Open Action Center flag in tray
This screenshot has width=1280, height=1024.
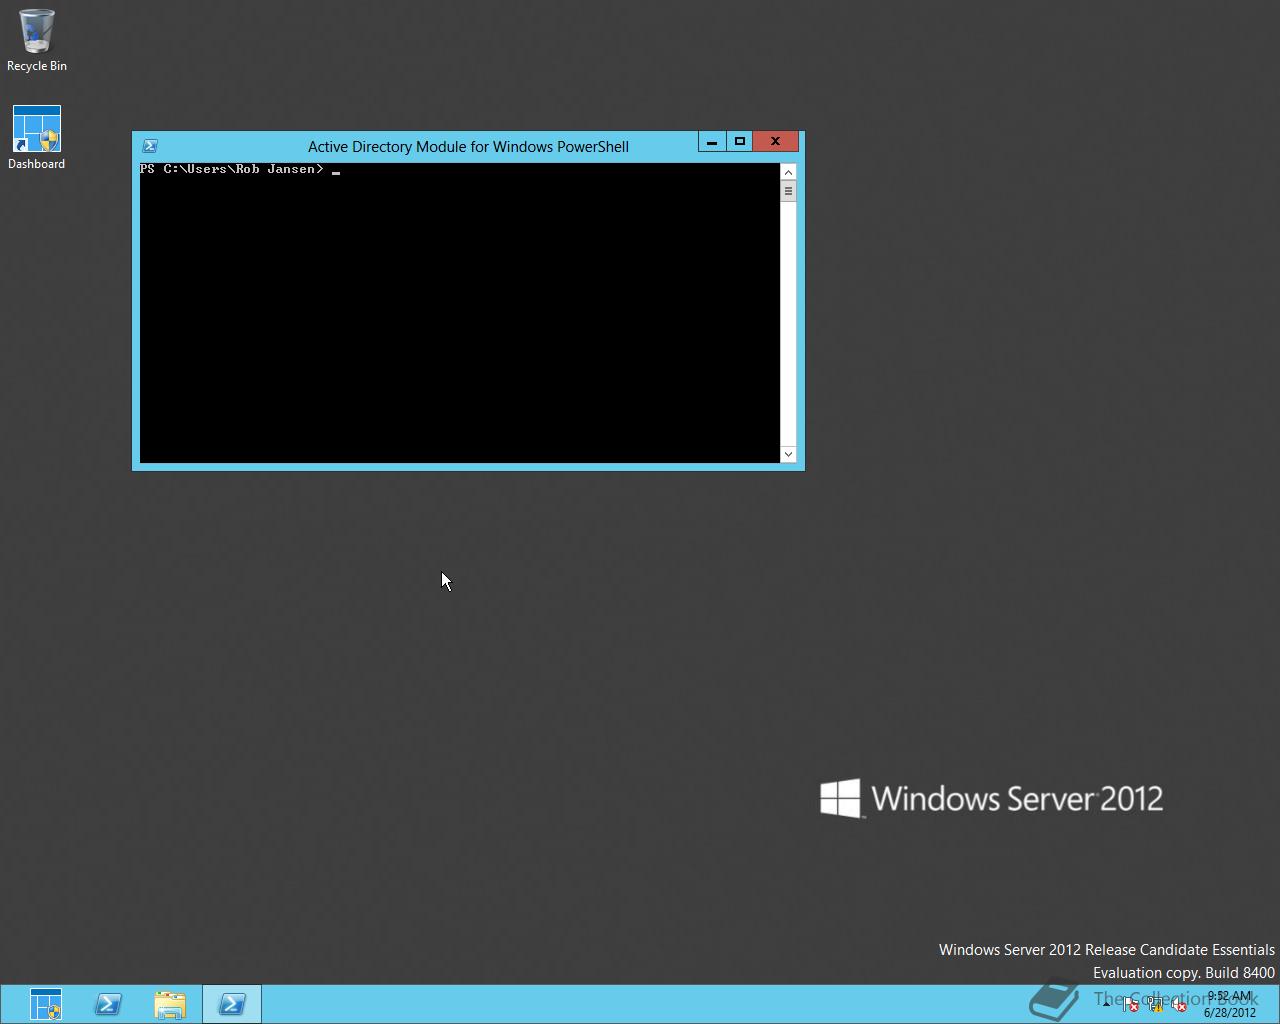coord(1130,1004)
